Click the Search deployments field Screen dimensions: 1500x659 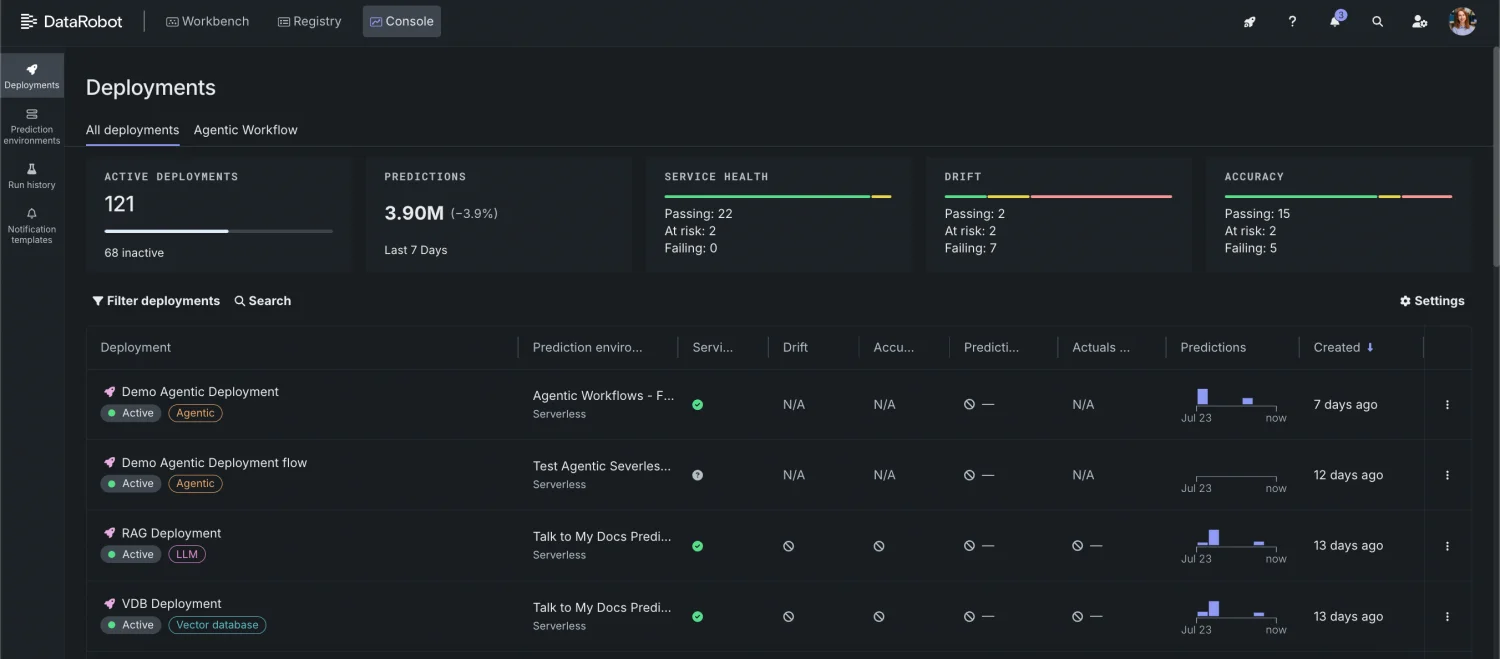pos(263,301)
